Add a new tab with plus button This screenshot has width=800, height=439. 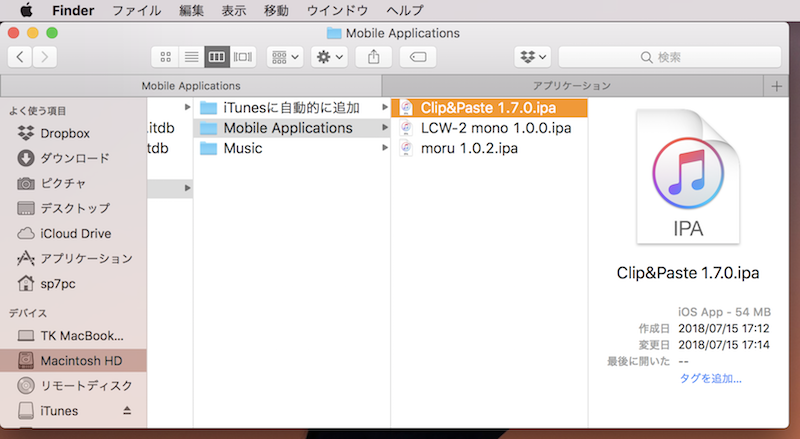point(777,86)
